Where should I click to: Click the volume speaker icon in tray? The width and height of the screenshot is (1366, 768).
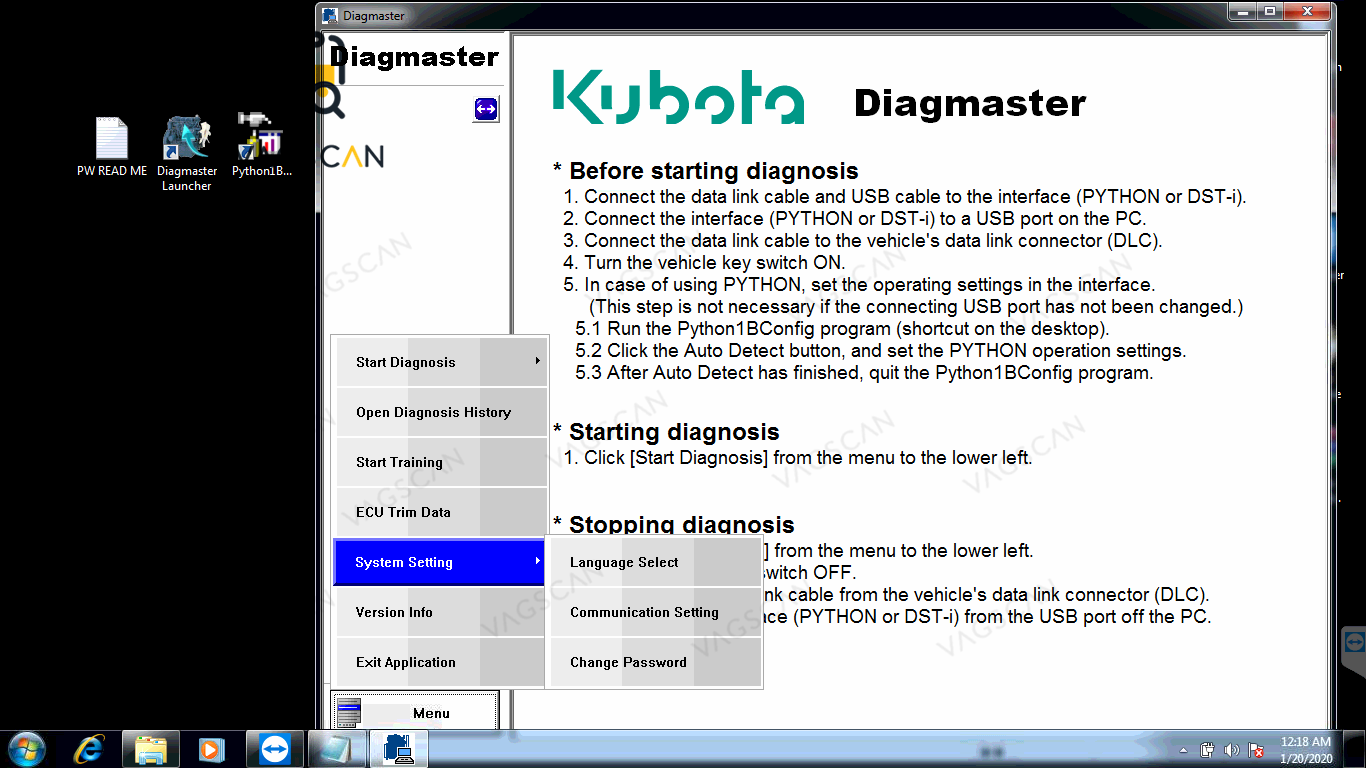[1231, 750]
